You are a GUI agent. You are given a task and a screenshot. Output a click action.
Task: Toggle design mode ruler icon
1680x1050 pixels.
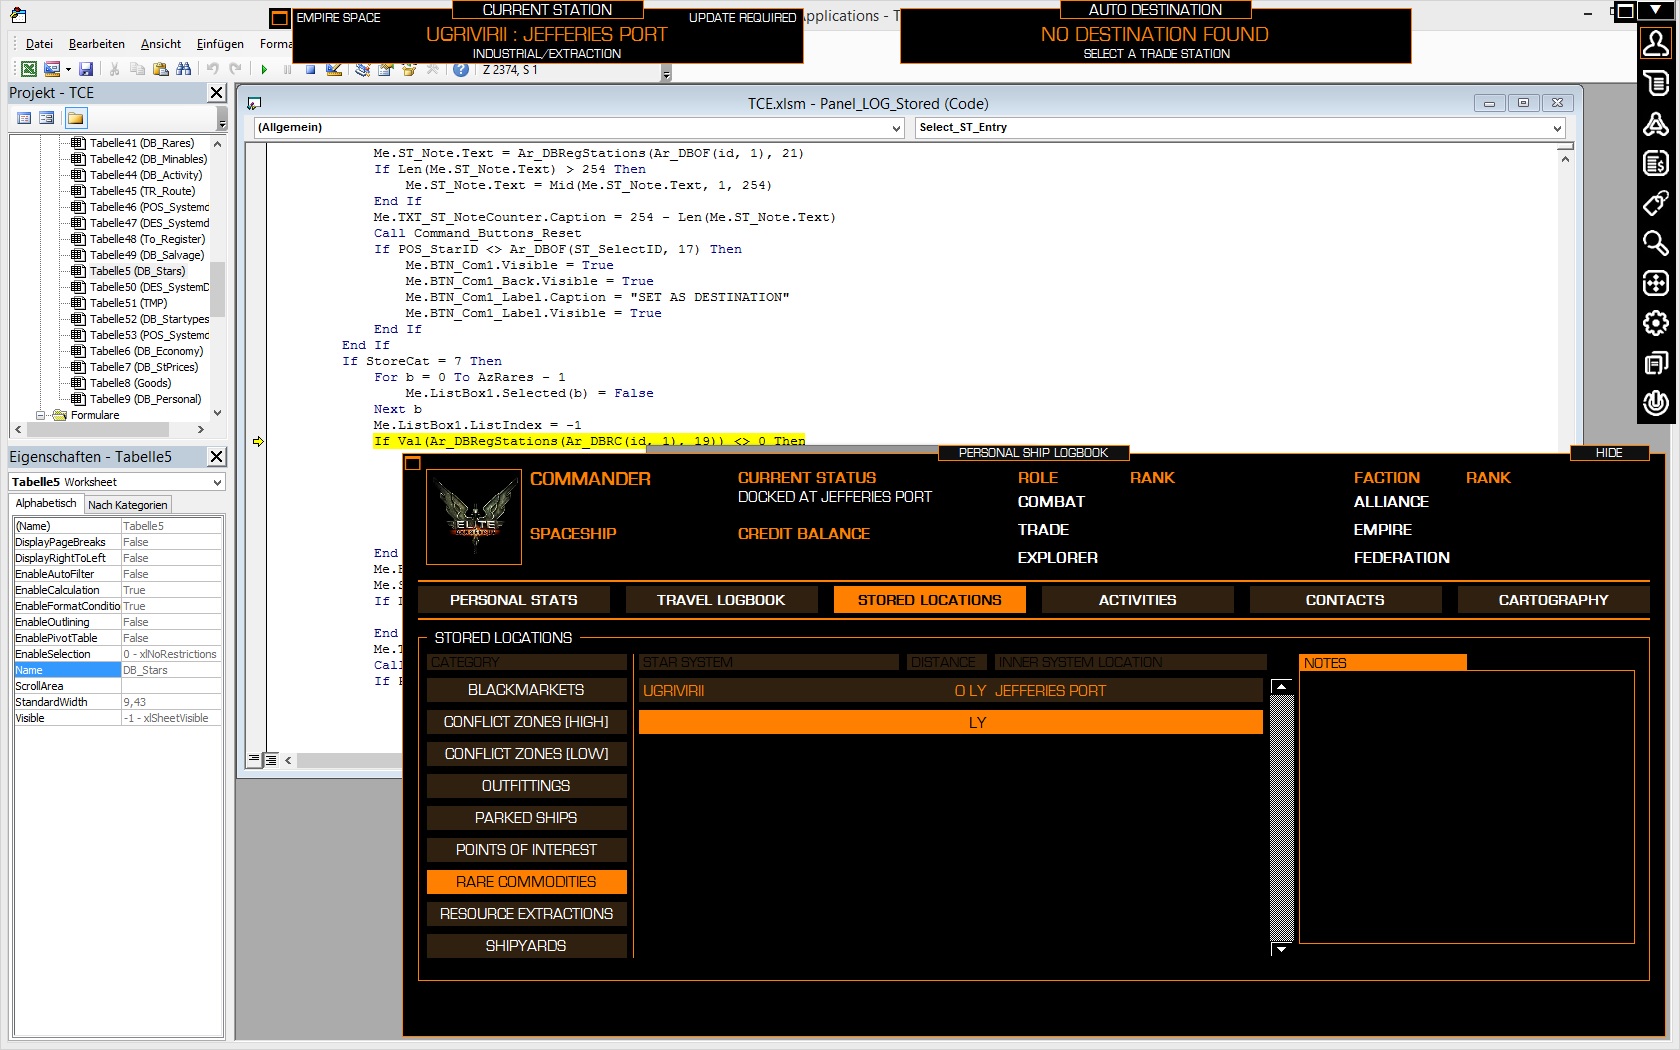[x=334, y=69]
